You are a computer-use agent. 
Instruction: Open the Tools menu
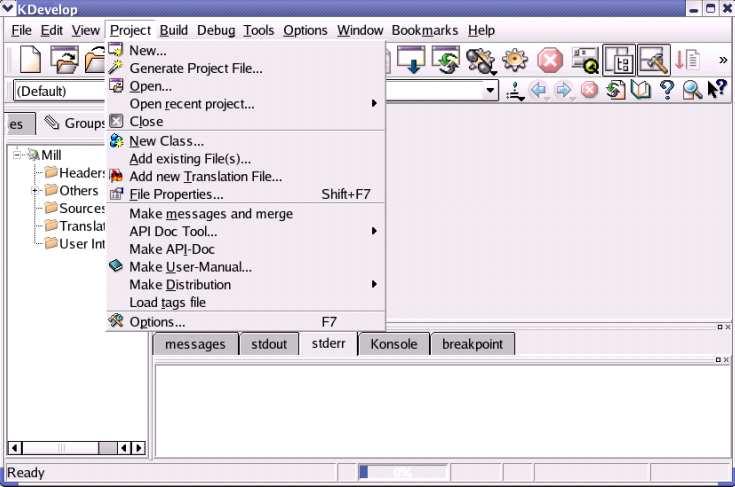[x=258, y=30]
